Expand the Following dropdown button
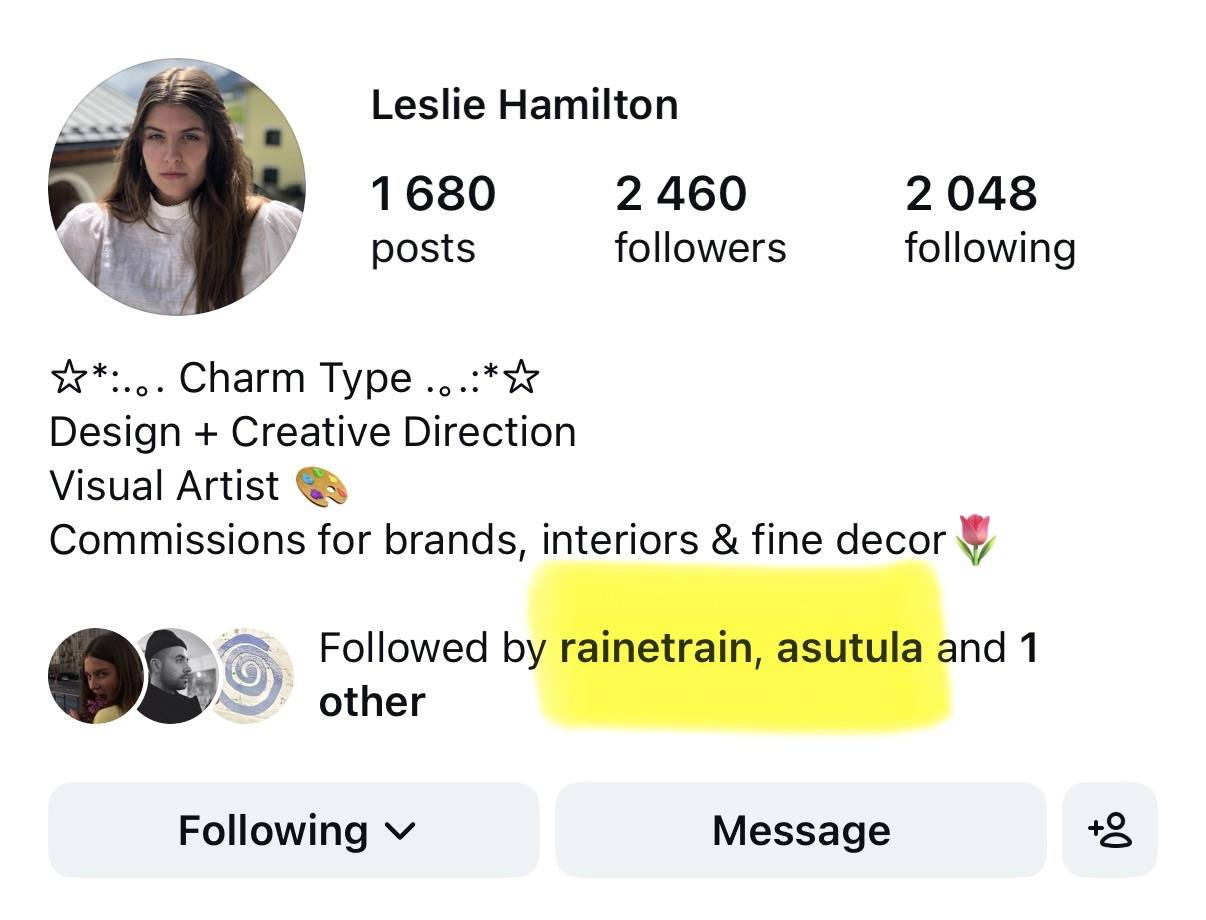Viewport: 1206px width, 920px height. tap(294, 830)
